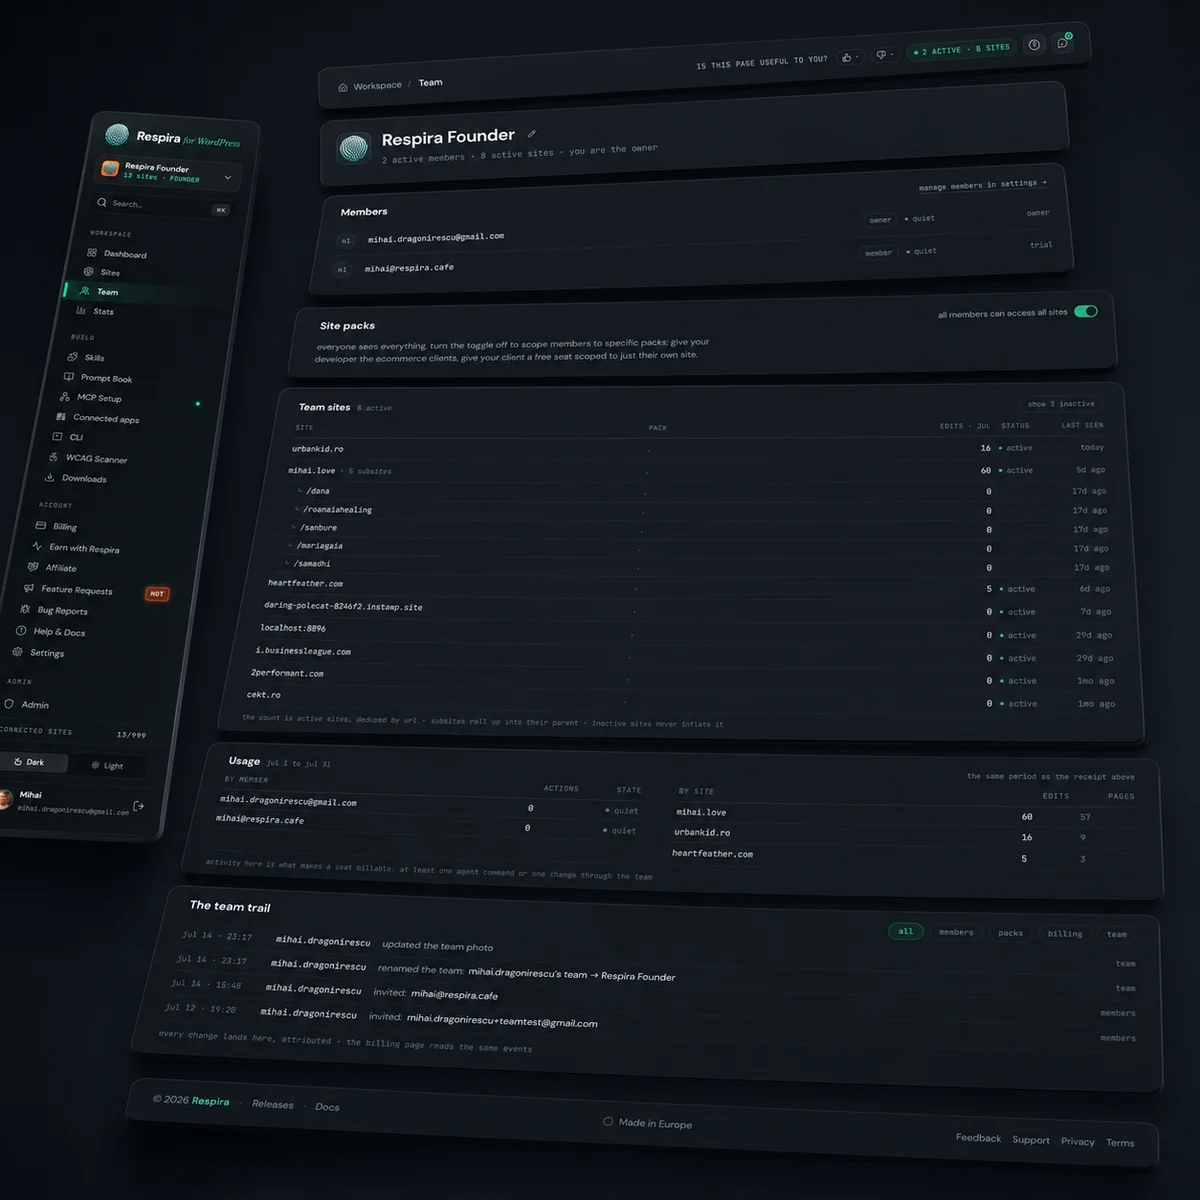Click the sidebar Search field
Screen dimensions: 1200x1200
(161, 205)
